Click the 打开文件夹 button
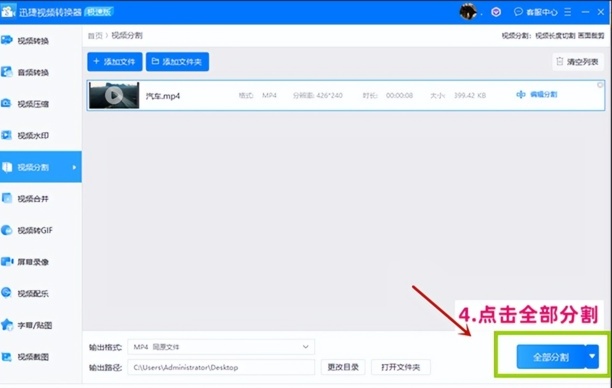Screen dimensions: 612x388 (x=400, y=367)
